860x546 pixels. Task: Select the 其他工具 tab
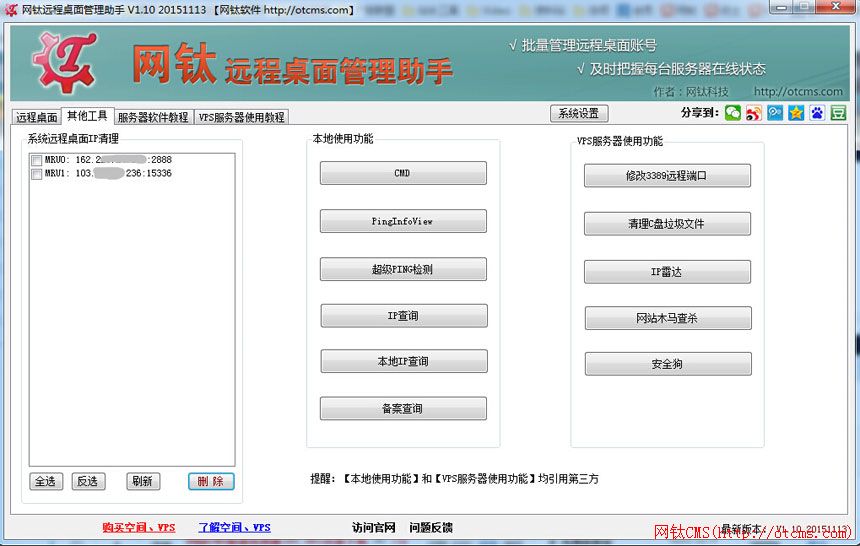click(87, 116)
